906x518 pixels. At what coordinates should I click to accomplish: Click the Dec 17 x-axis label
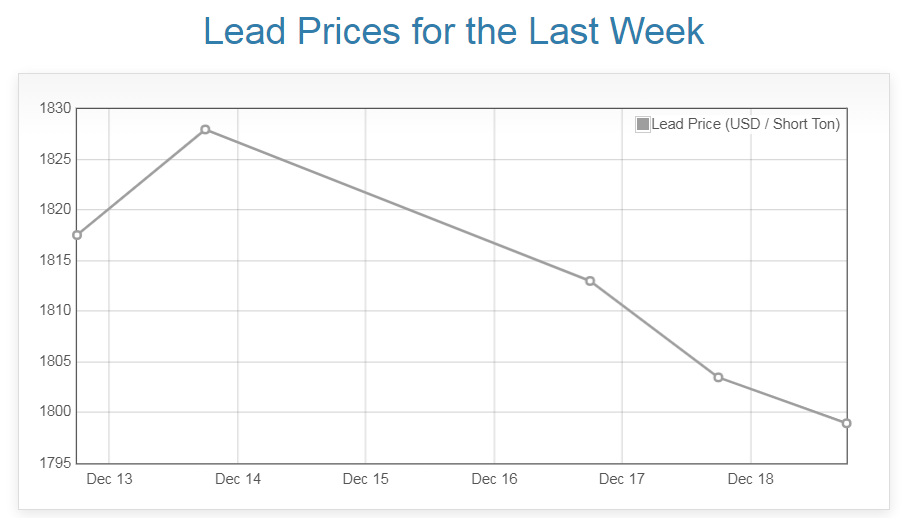622,479
